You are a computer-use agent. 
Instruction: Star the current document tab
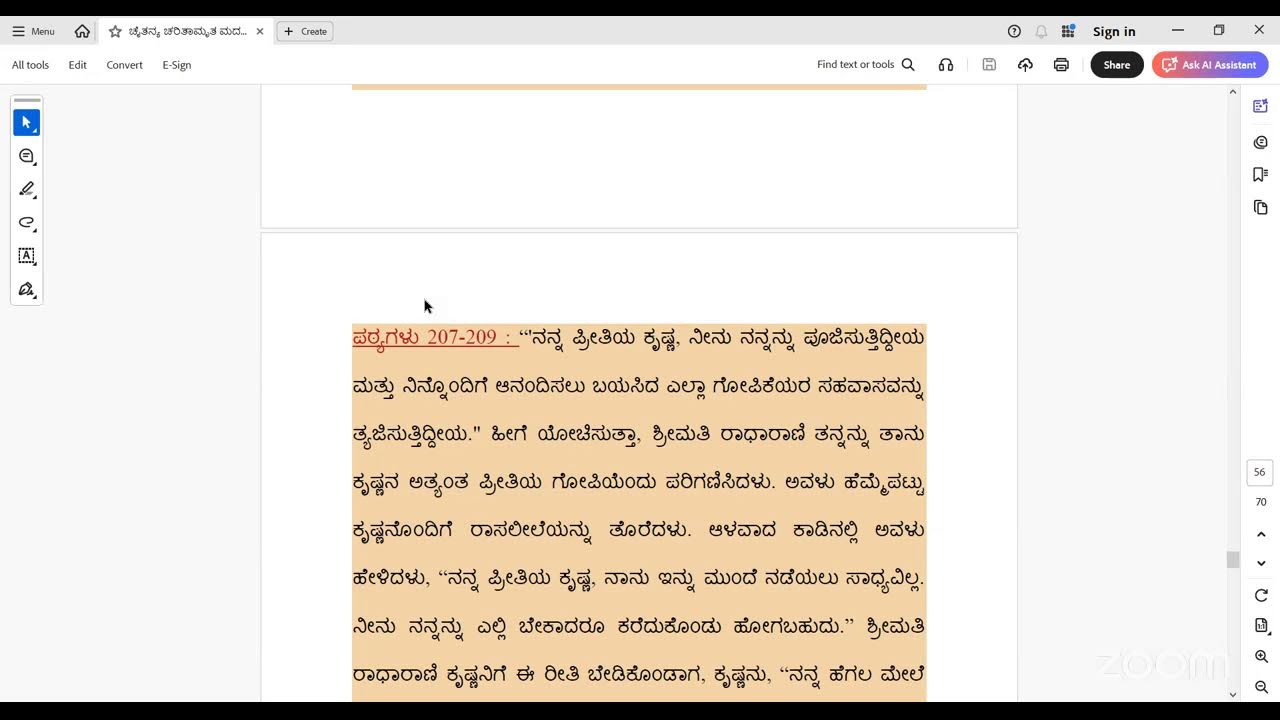[115, 31]
